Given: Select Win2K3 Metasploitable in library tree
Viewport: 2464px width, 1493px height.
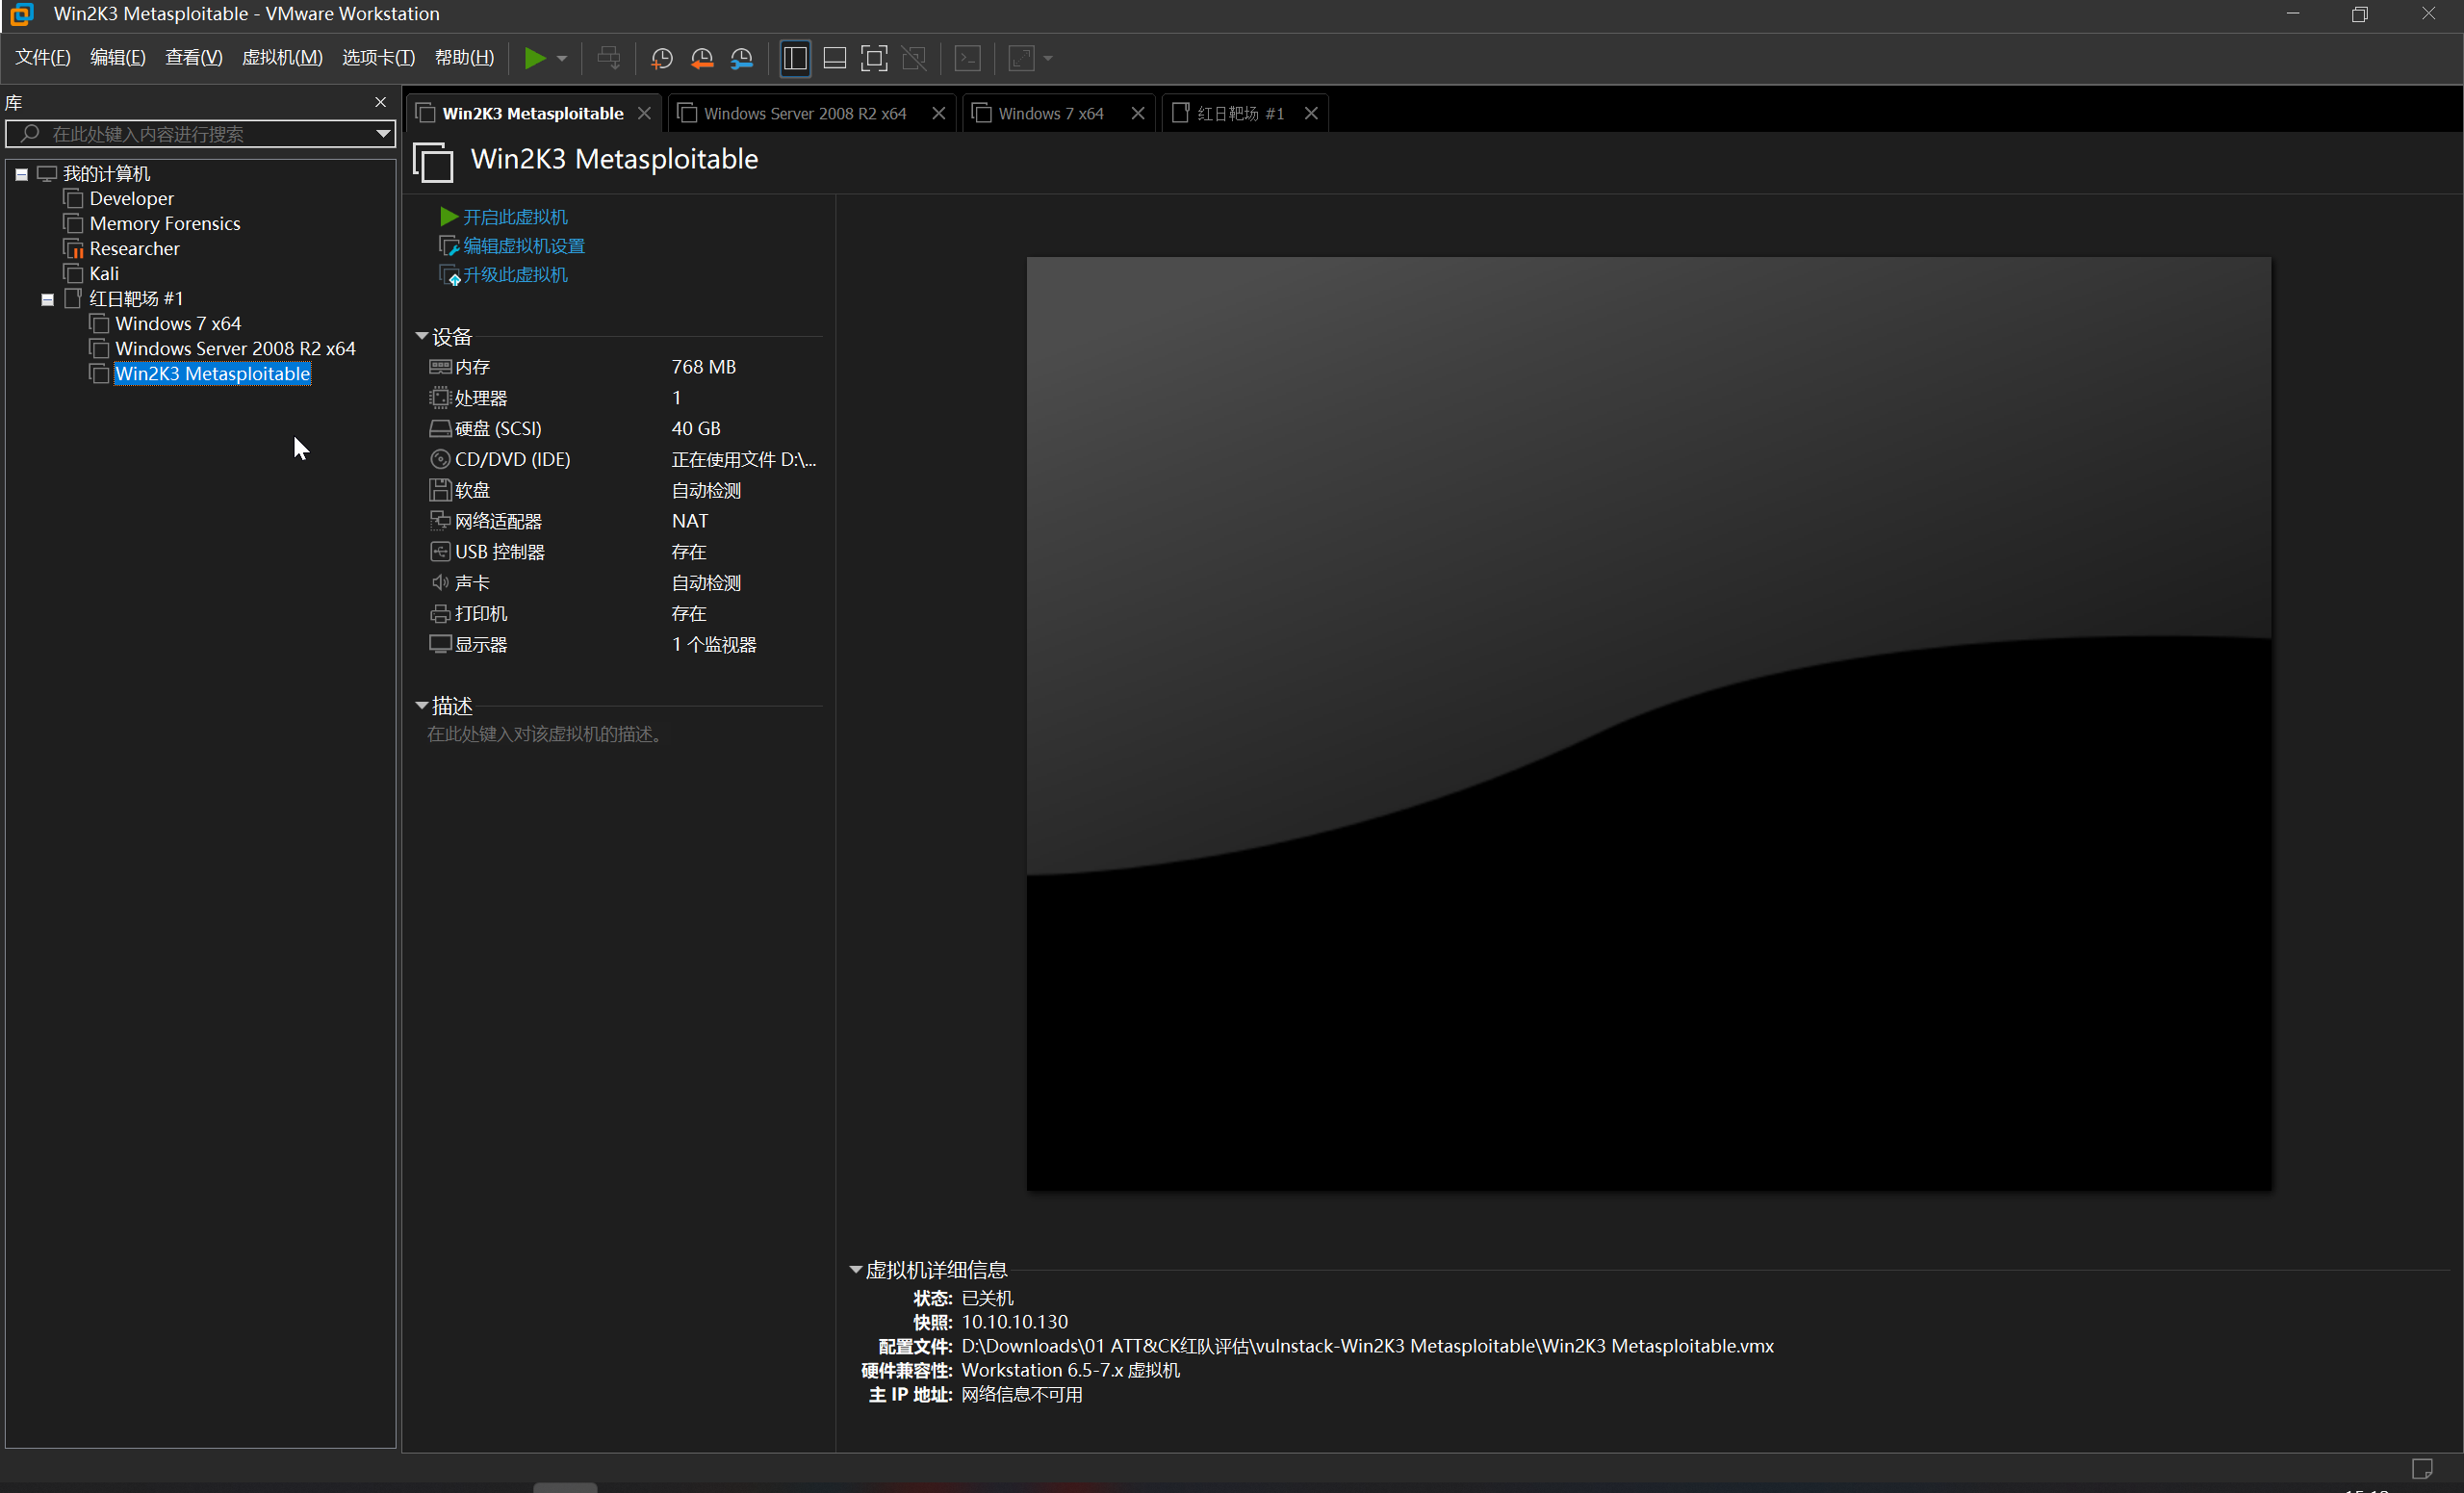Looking at the screenshot, I should 212,374.
